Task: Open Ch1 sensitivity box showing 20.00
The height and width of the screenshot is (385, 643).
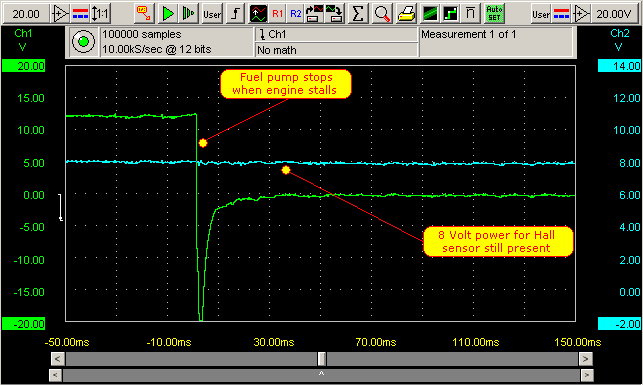Action: [26, 14]
